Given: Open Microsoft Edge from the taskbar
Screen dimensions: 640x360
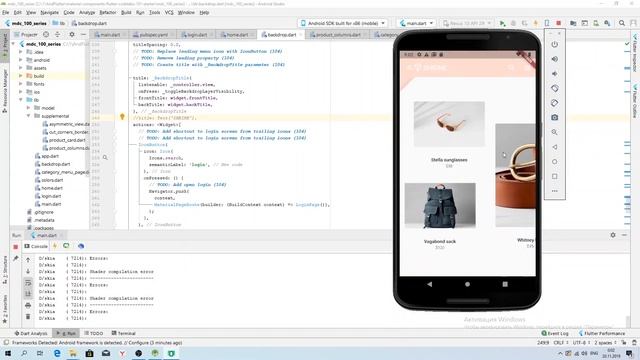Looking at the screenshot, I should tap(57, 353).
